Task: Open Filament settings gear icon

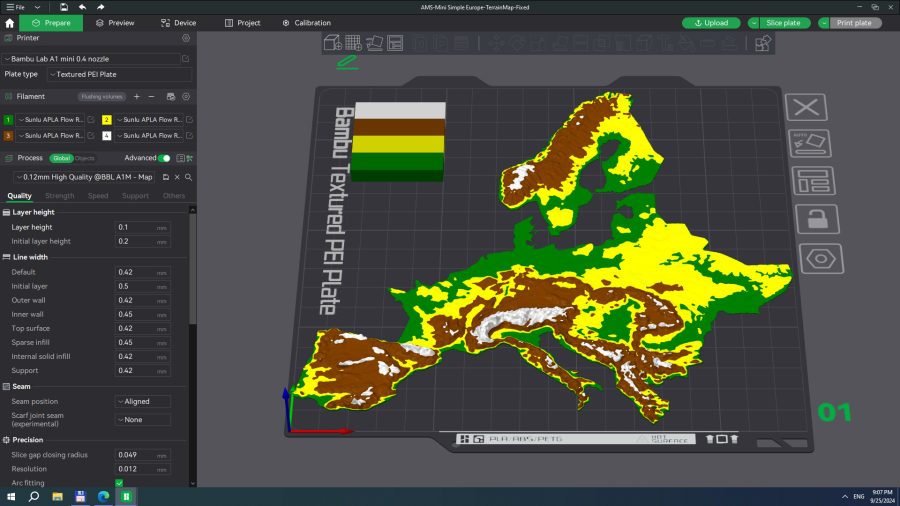Action: coord(186,96)
